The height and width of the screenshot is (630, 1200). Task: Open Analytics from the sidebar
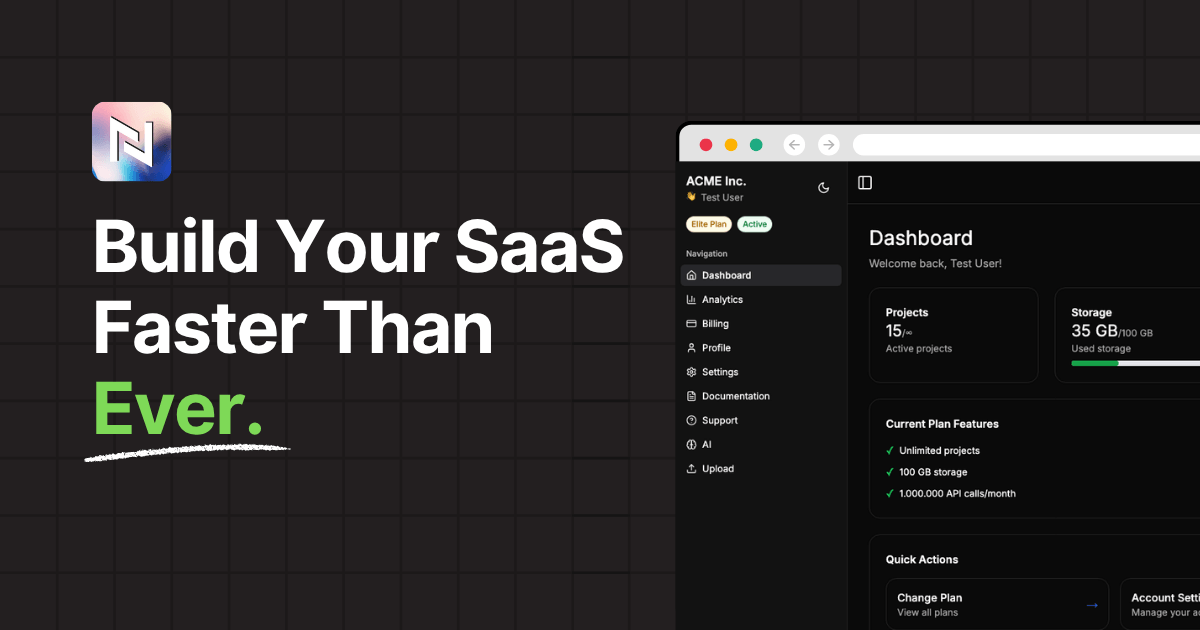click(x=722, y=300)
